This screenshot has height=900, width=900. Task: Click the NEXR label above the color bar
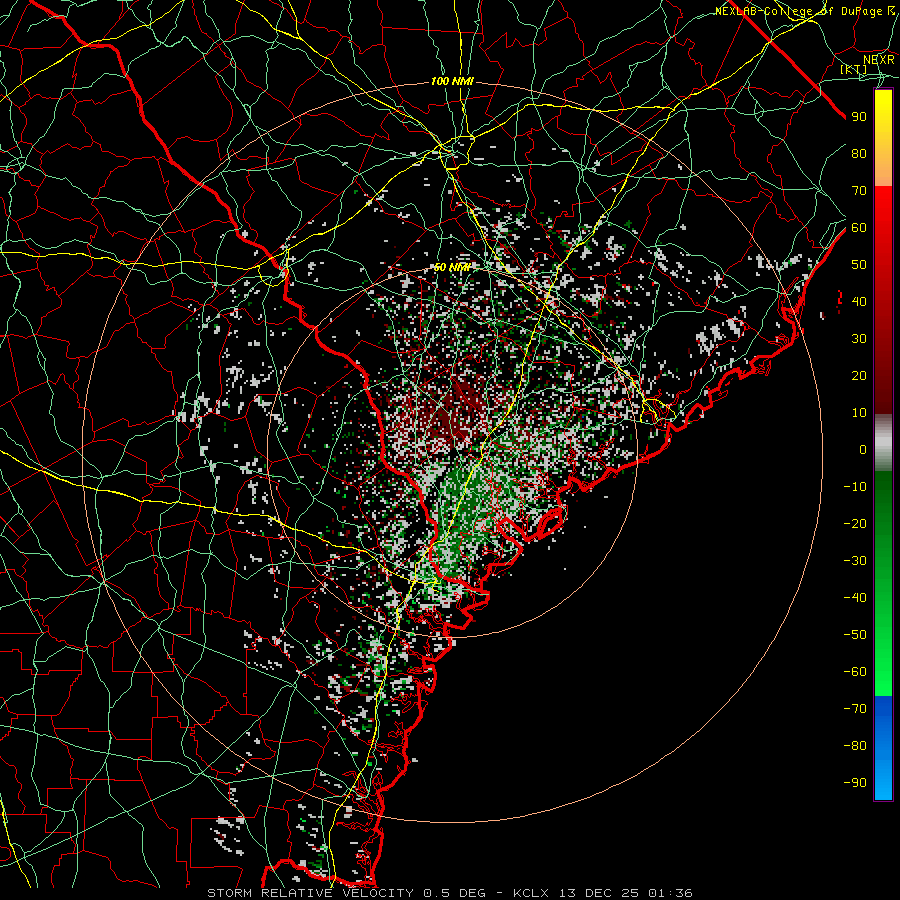click(879, 60)
